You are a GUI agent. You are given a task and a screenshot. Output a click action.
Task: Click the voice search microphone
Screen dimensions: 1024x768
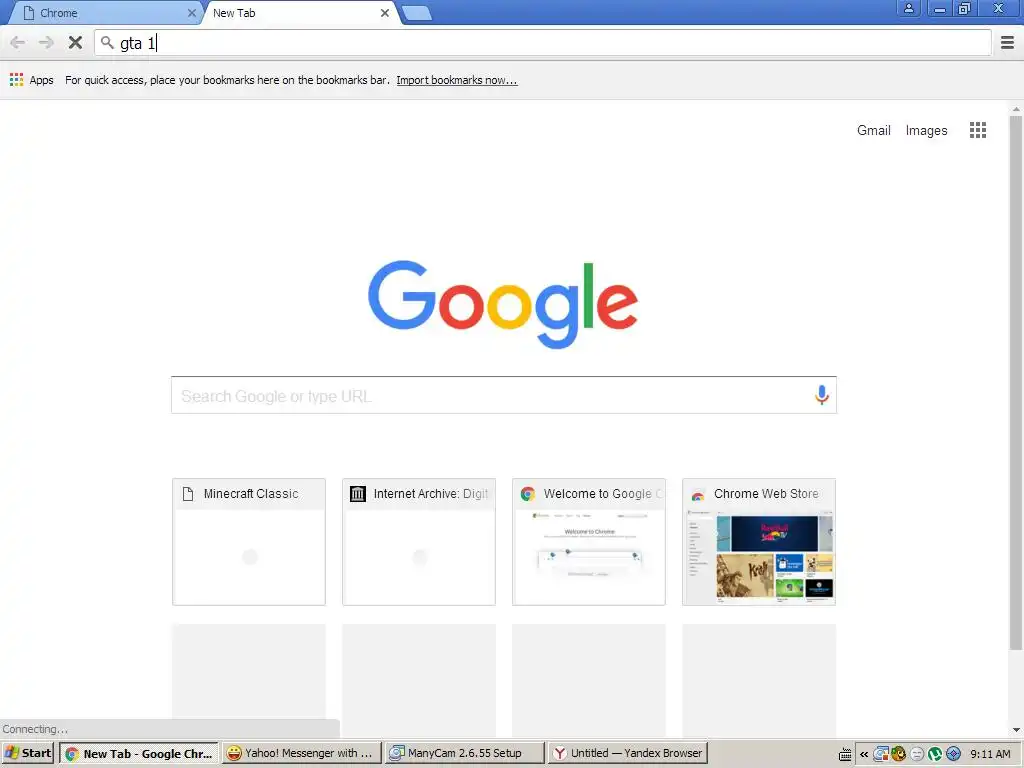[x=822, y=395]
